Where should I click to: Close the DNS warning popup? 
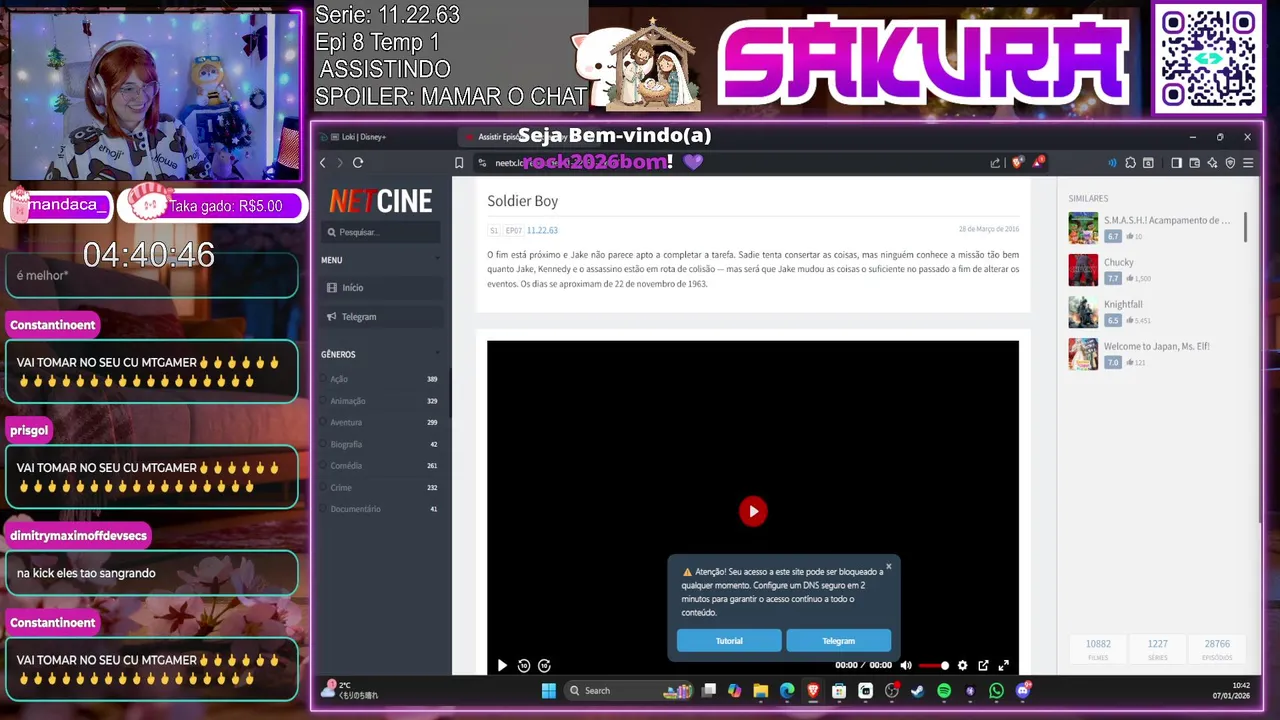coord(888,566)
